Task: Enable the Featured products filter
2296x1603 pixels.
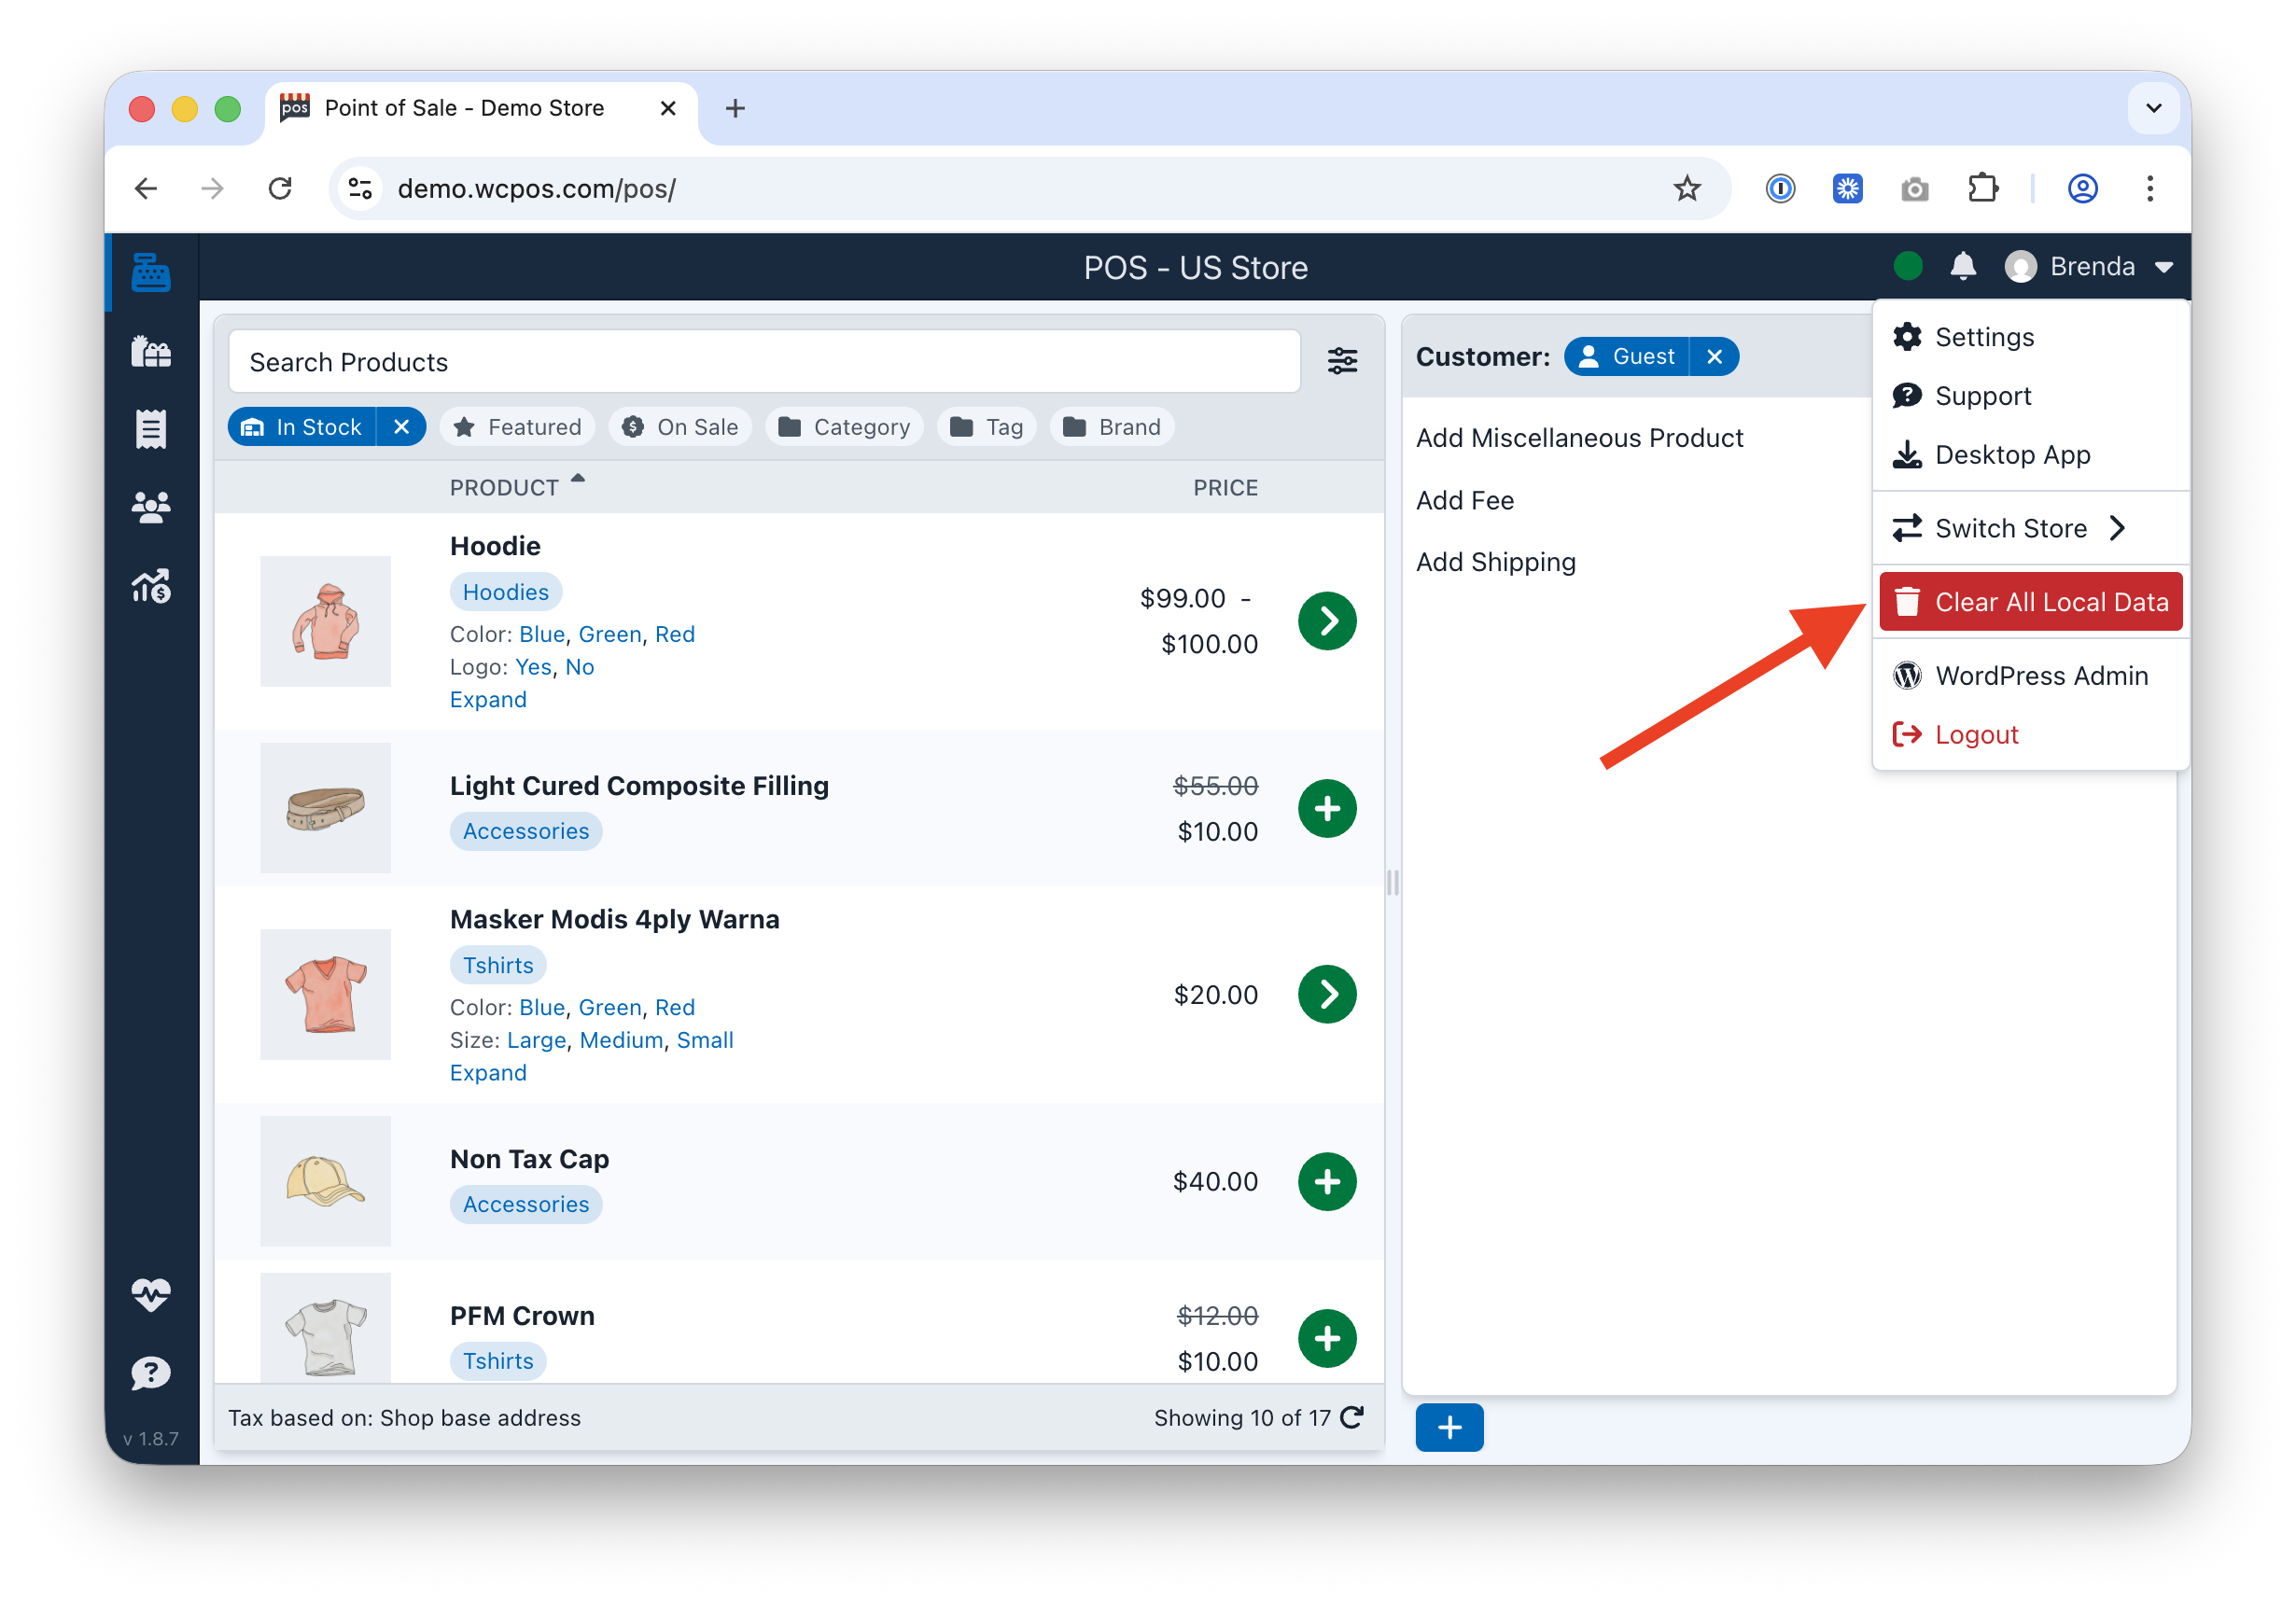Action: coord(518,426)
